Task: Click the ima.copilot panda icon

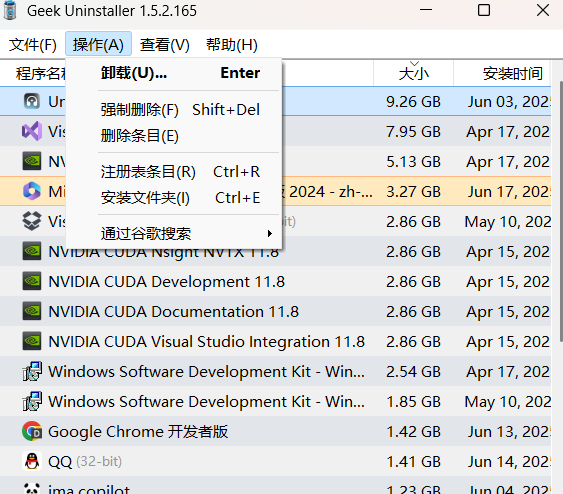Action: click(32, 489)
